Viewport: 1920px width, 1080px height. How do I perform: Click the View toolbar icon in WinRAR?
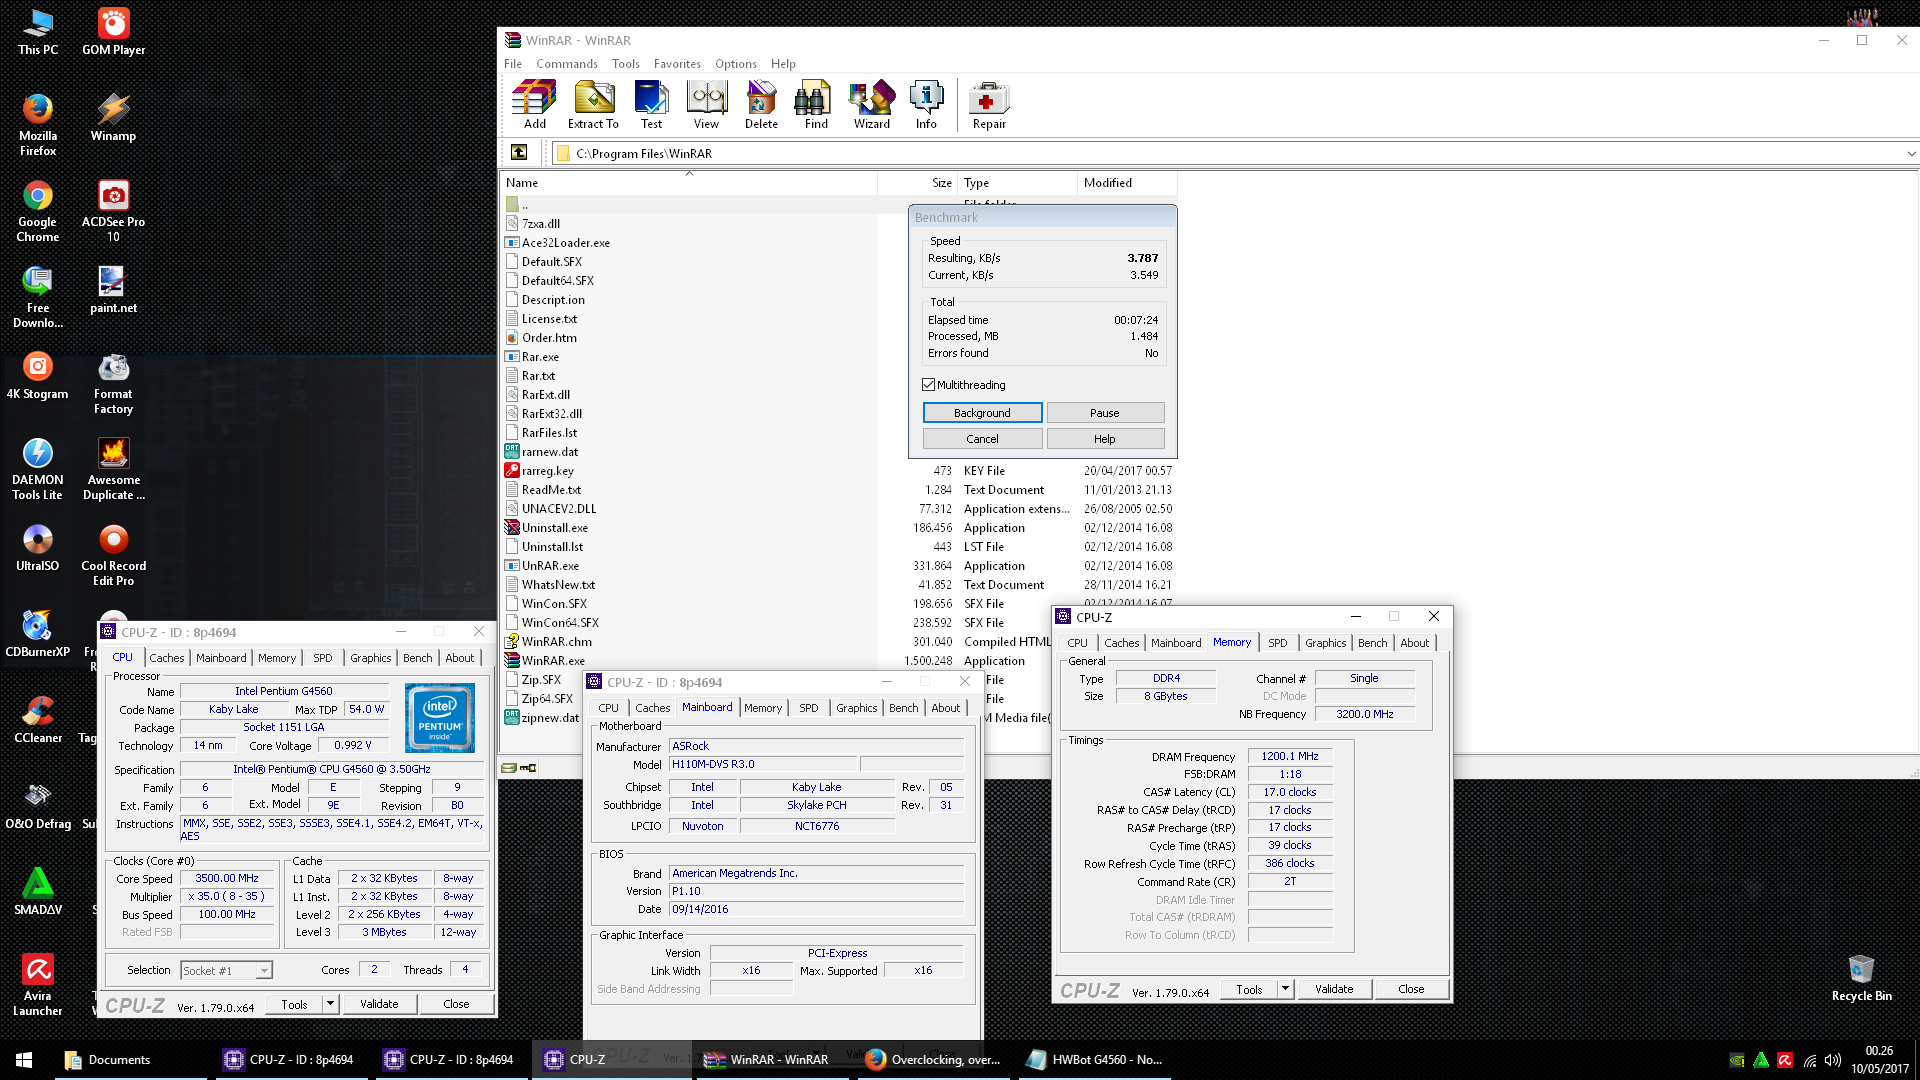(706, 105)
